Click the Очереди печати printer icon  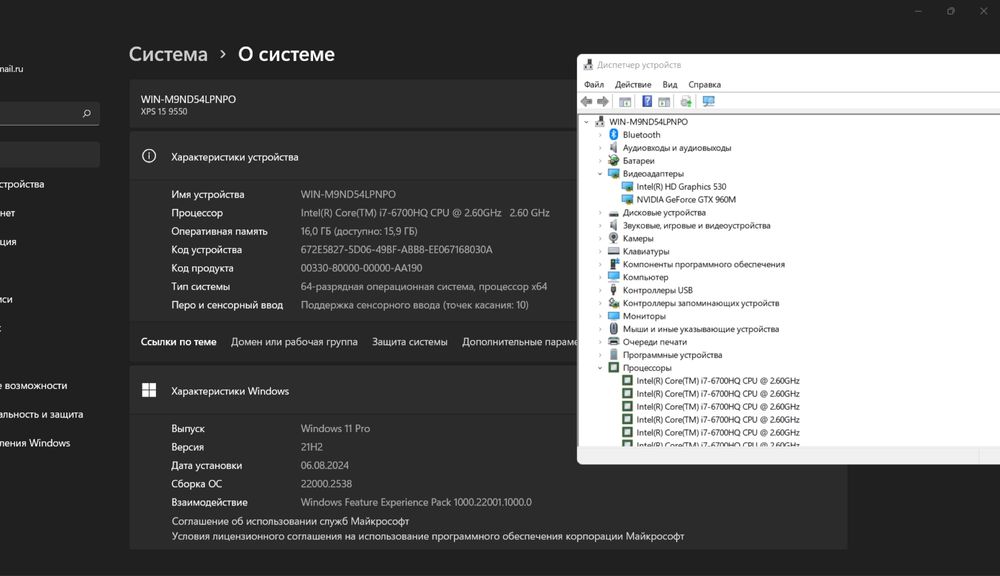[x=614, y=341]
